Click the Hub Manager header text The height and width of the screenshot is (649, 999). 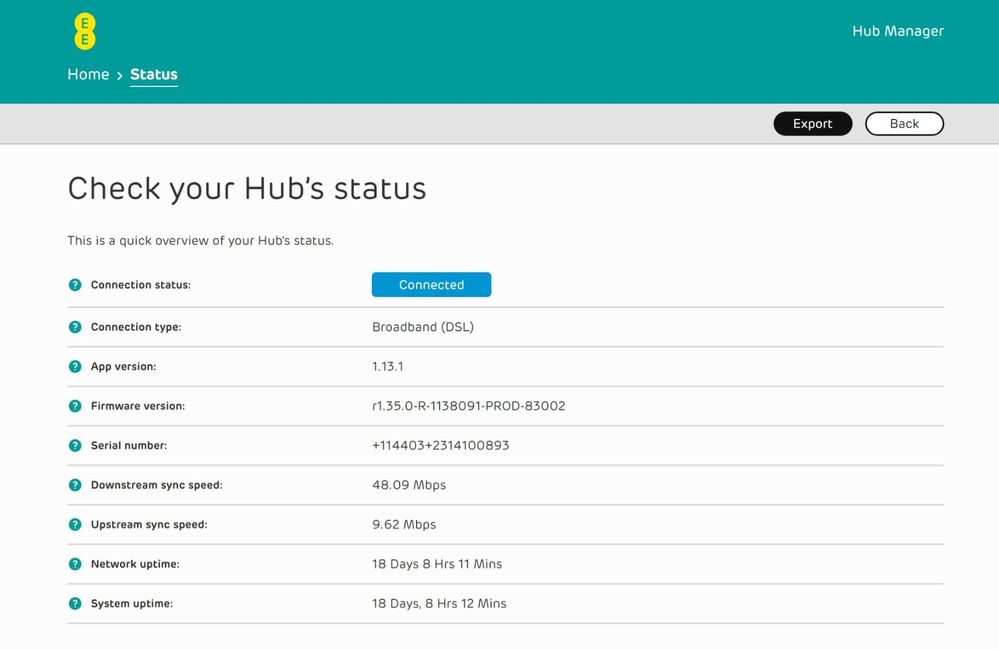tap(897, 31)
